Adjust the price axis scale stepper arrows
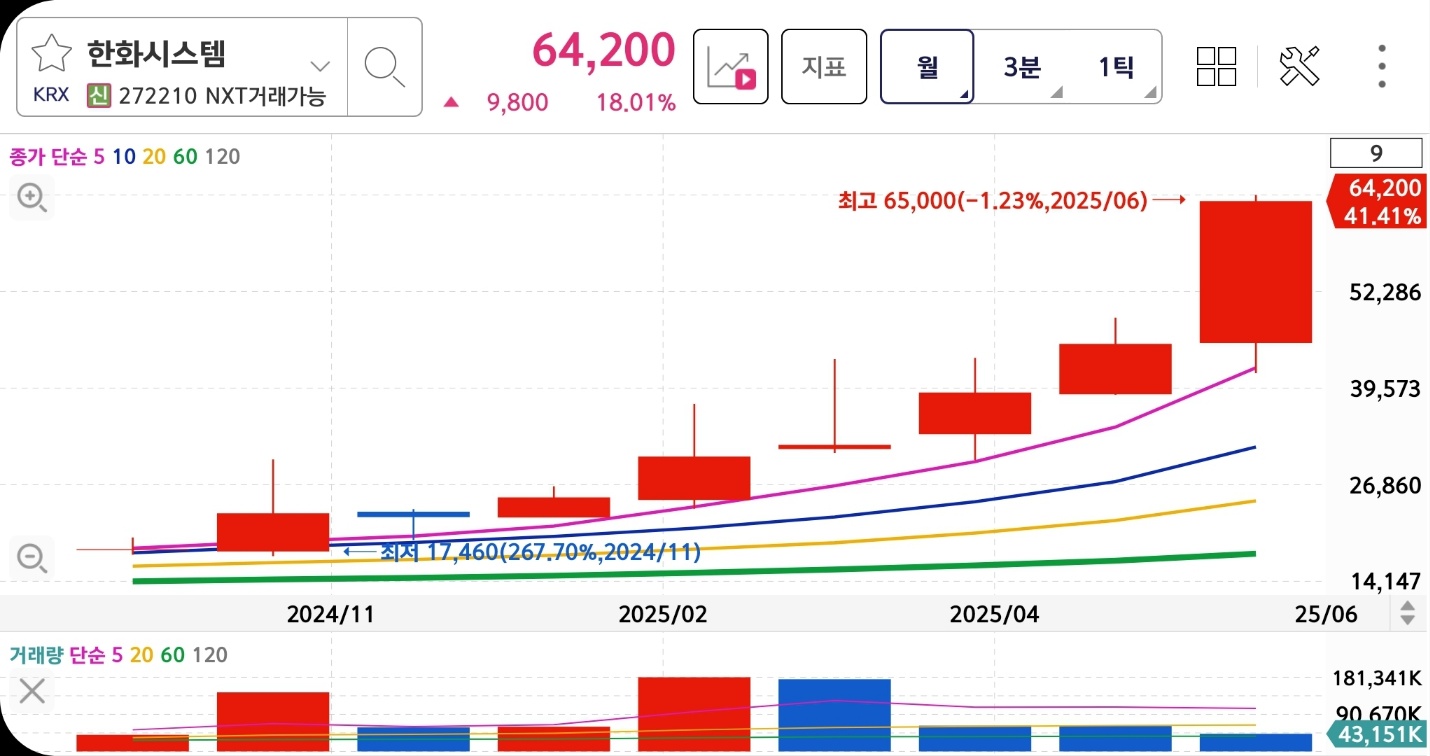Screen dimensions: 1430x756 point(1408,612)
